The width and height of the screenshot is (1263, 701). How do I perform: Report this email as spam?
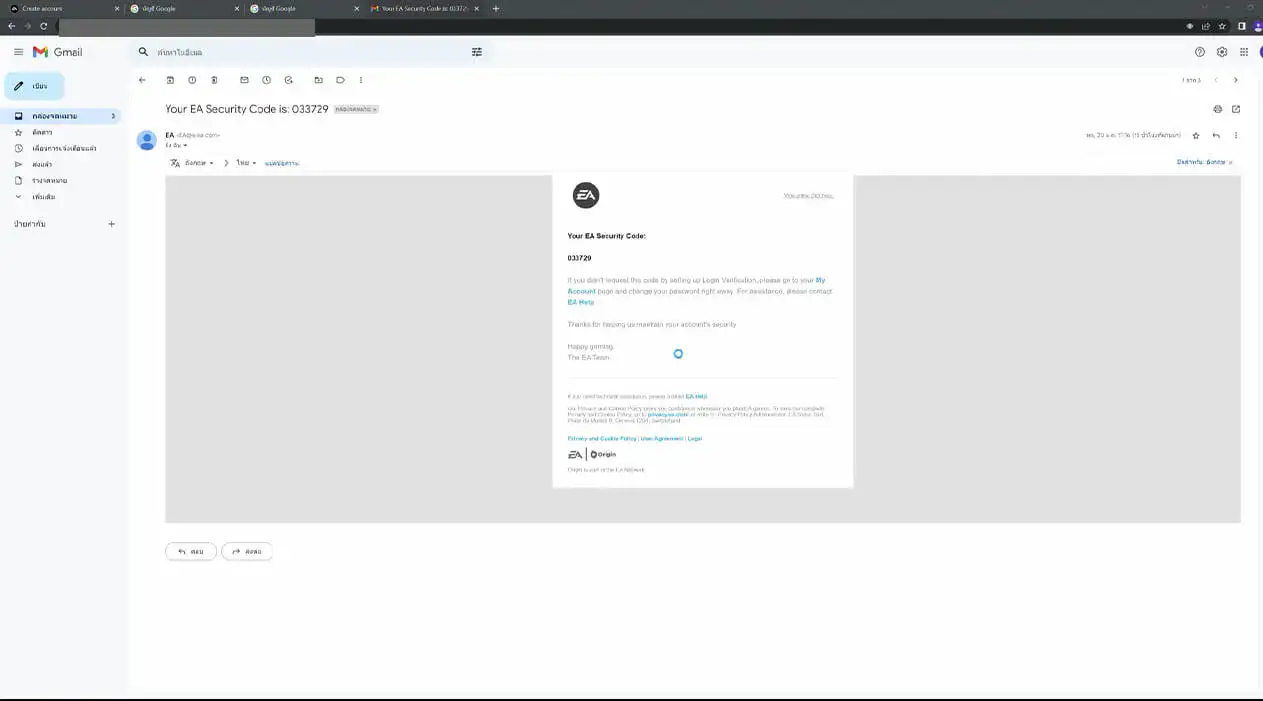(x=192, y=80)
